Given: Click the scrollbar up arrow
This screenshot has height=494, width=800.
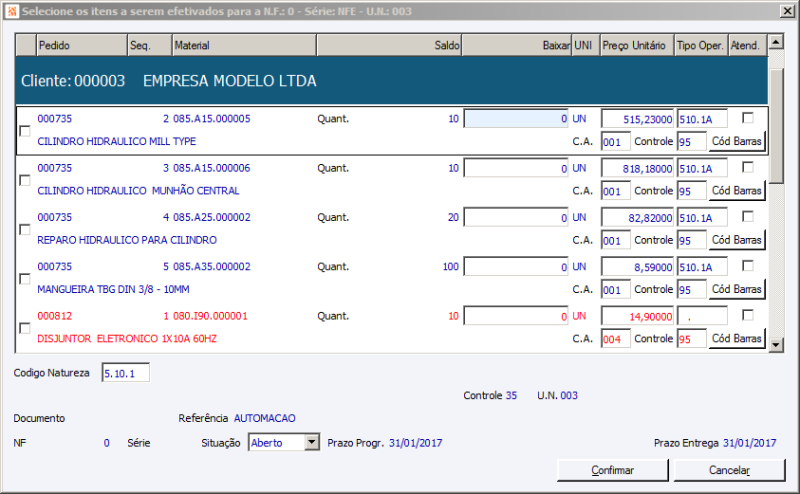Looking at the screenshot, I should click(776, 42).
